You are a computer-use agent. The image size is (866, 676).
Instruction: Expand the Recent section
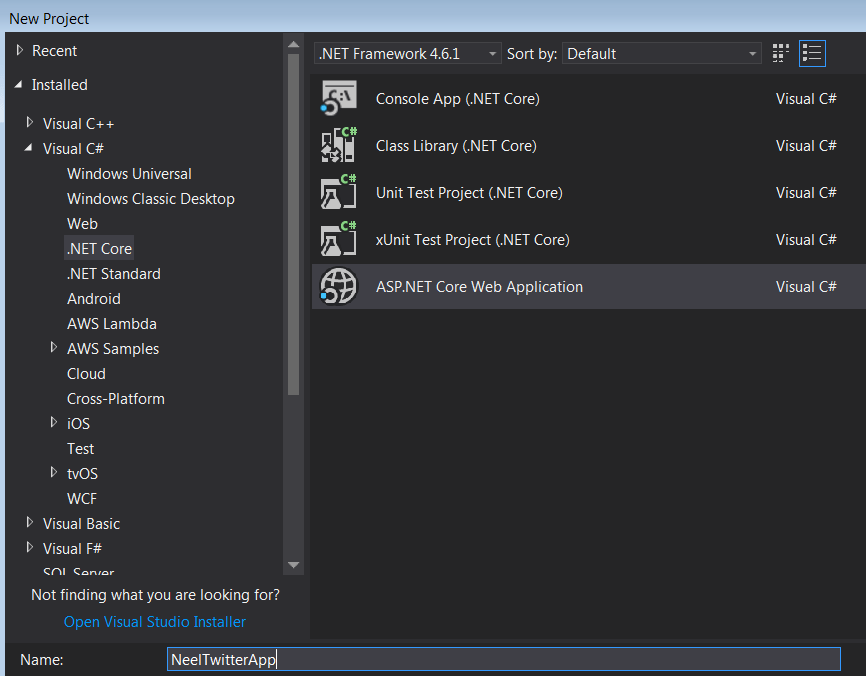click(19, 51)
